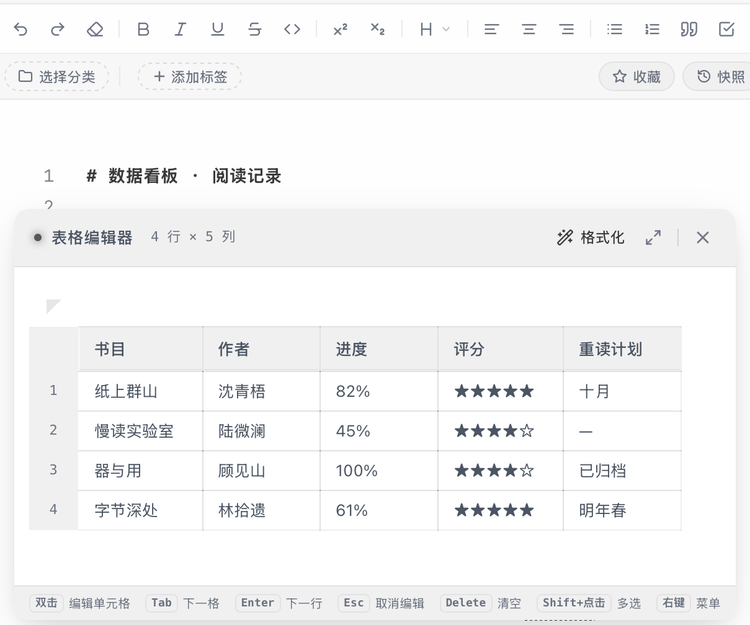Select row number 1 header
Screen dimensions: 750x625
click(x=54, y=391)
